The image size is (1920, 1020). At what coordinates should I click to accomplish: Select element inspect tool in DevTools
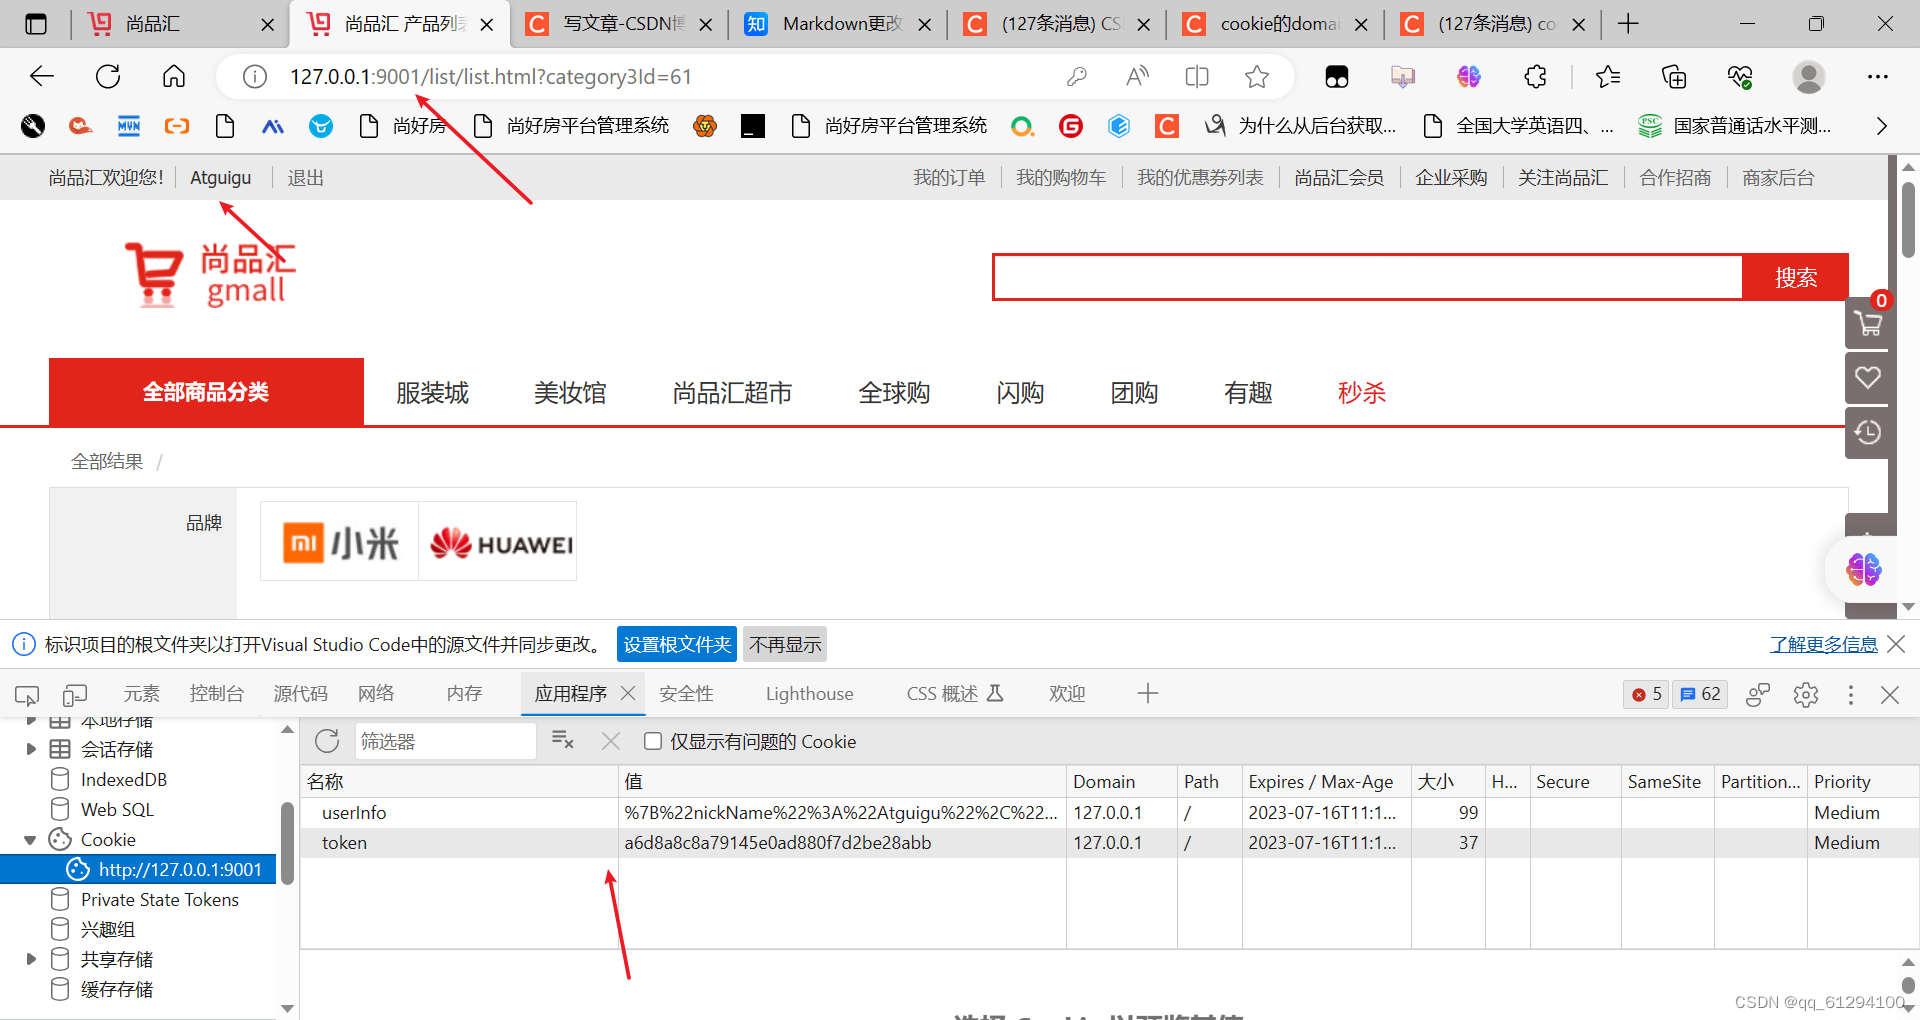(27, 694)
